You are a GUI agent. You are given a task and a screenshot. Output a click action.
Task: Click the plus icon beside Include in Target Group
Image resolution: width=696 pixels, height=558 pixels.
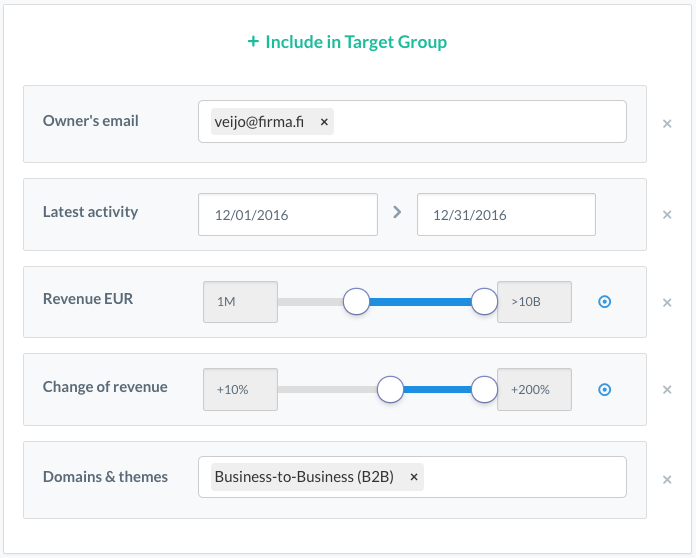click(253, 42)
